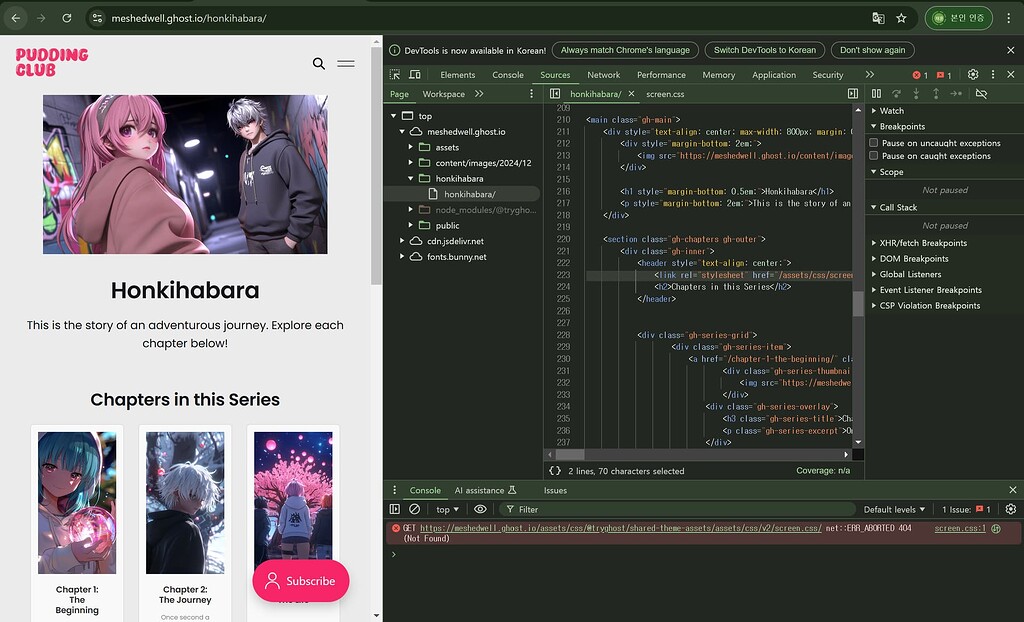Enable Pause on caught exceptions

[874, 156]
